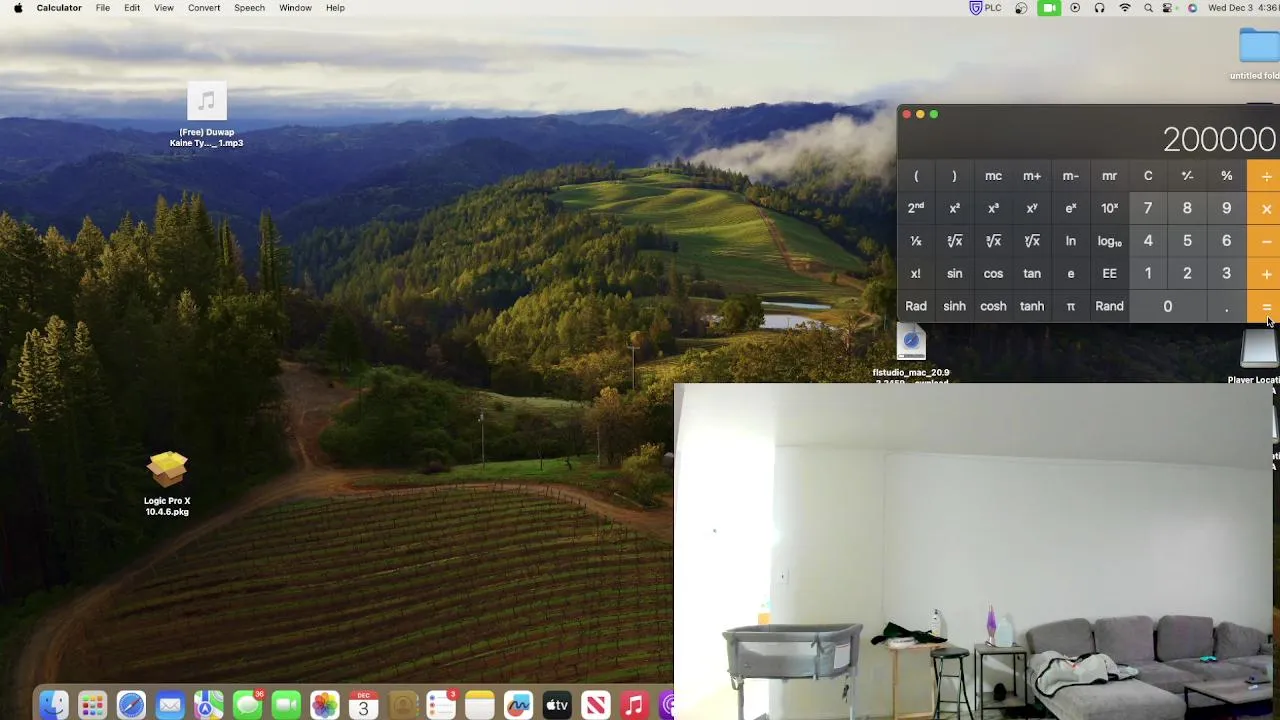Screen dimensions: 1280x720
Task: Click the open parenthesis key
Action: tap(916, 176)
